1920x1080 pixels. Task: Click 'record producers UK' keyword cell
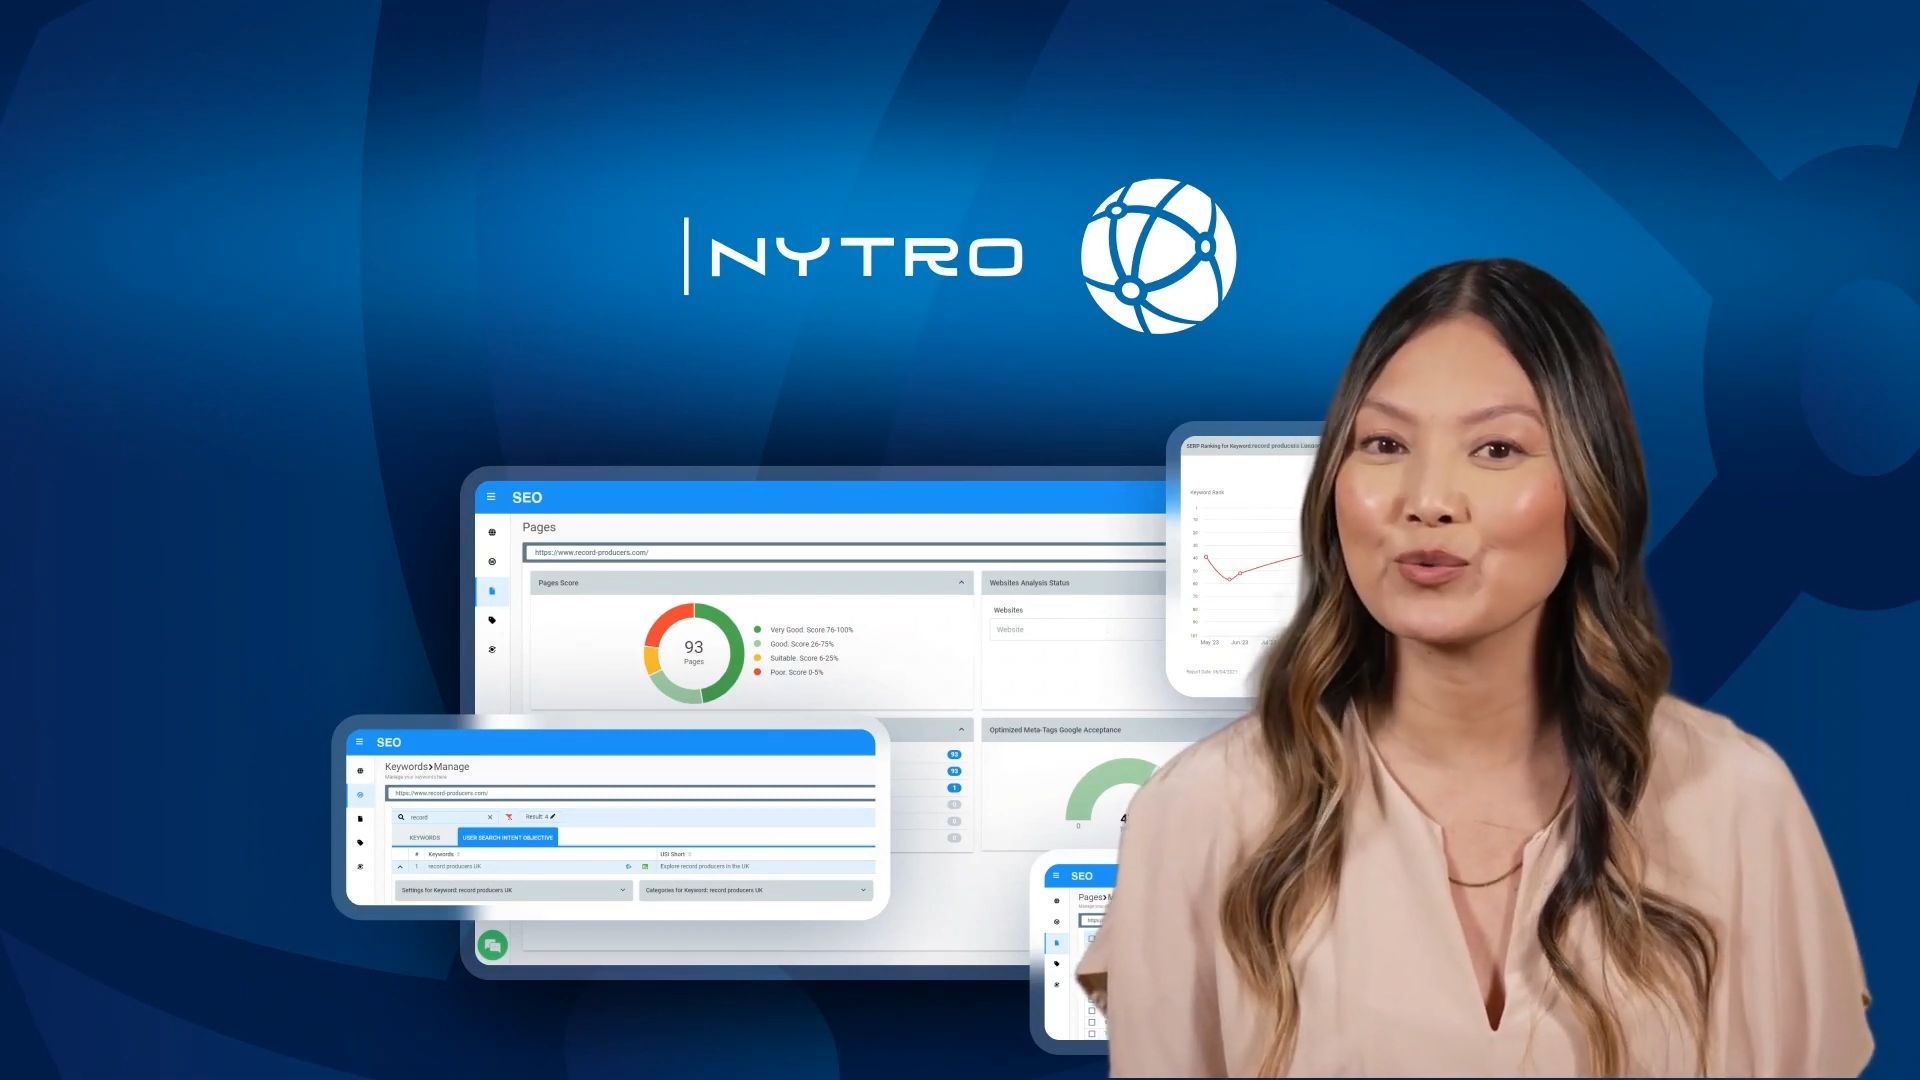454,866
